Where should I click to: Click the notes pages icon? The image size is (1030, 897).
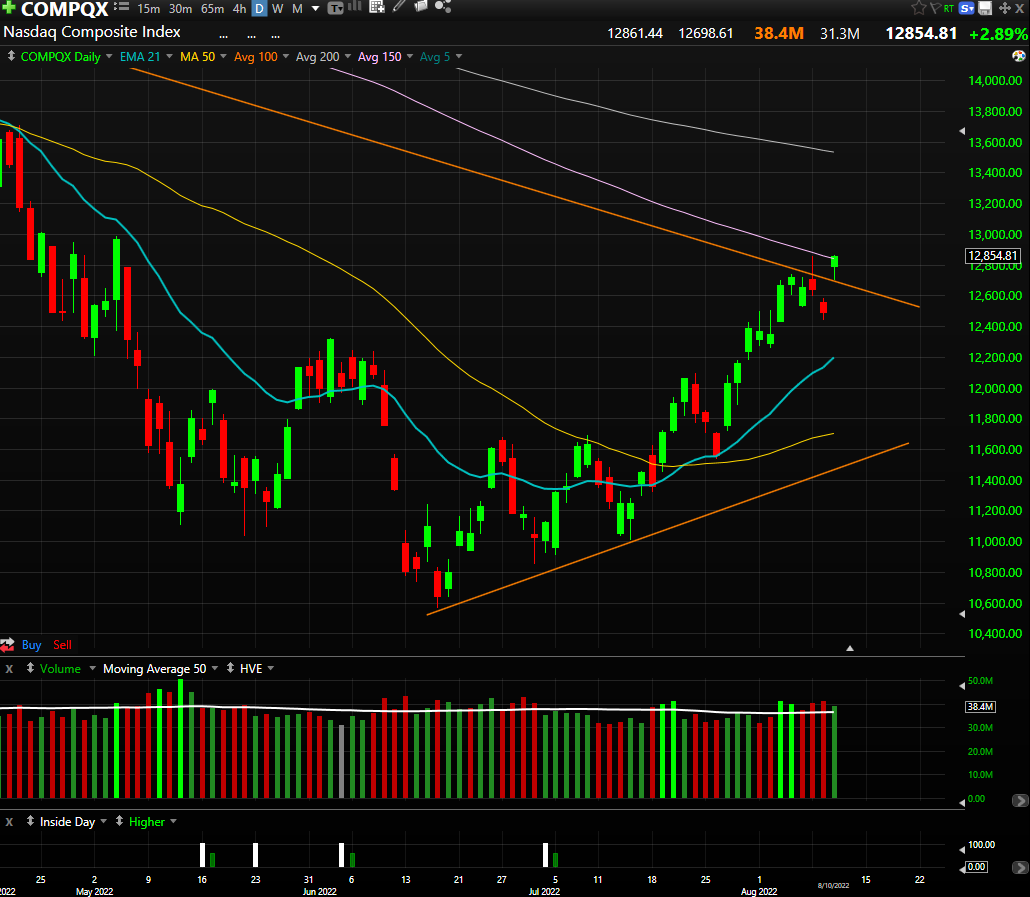(420, 7)
